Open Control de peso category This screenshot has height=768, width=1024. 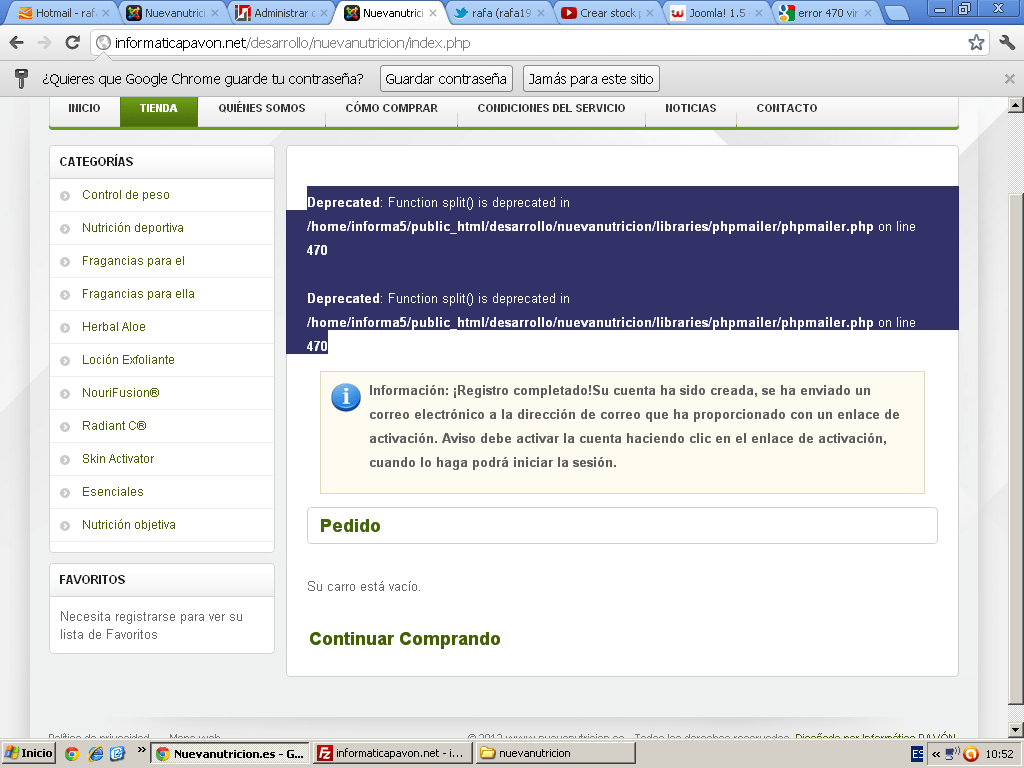pos(126,195)
